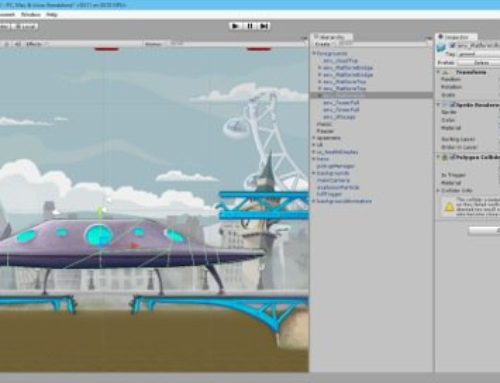Click the Hierarchy search field
This screenshot has height=383, width=500.
point(383,44)
